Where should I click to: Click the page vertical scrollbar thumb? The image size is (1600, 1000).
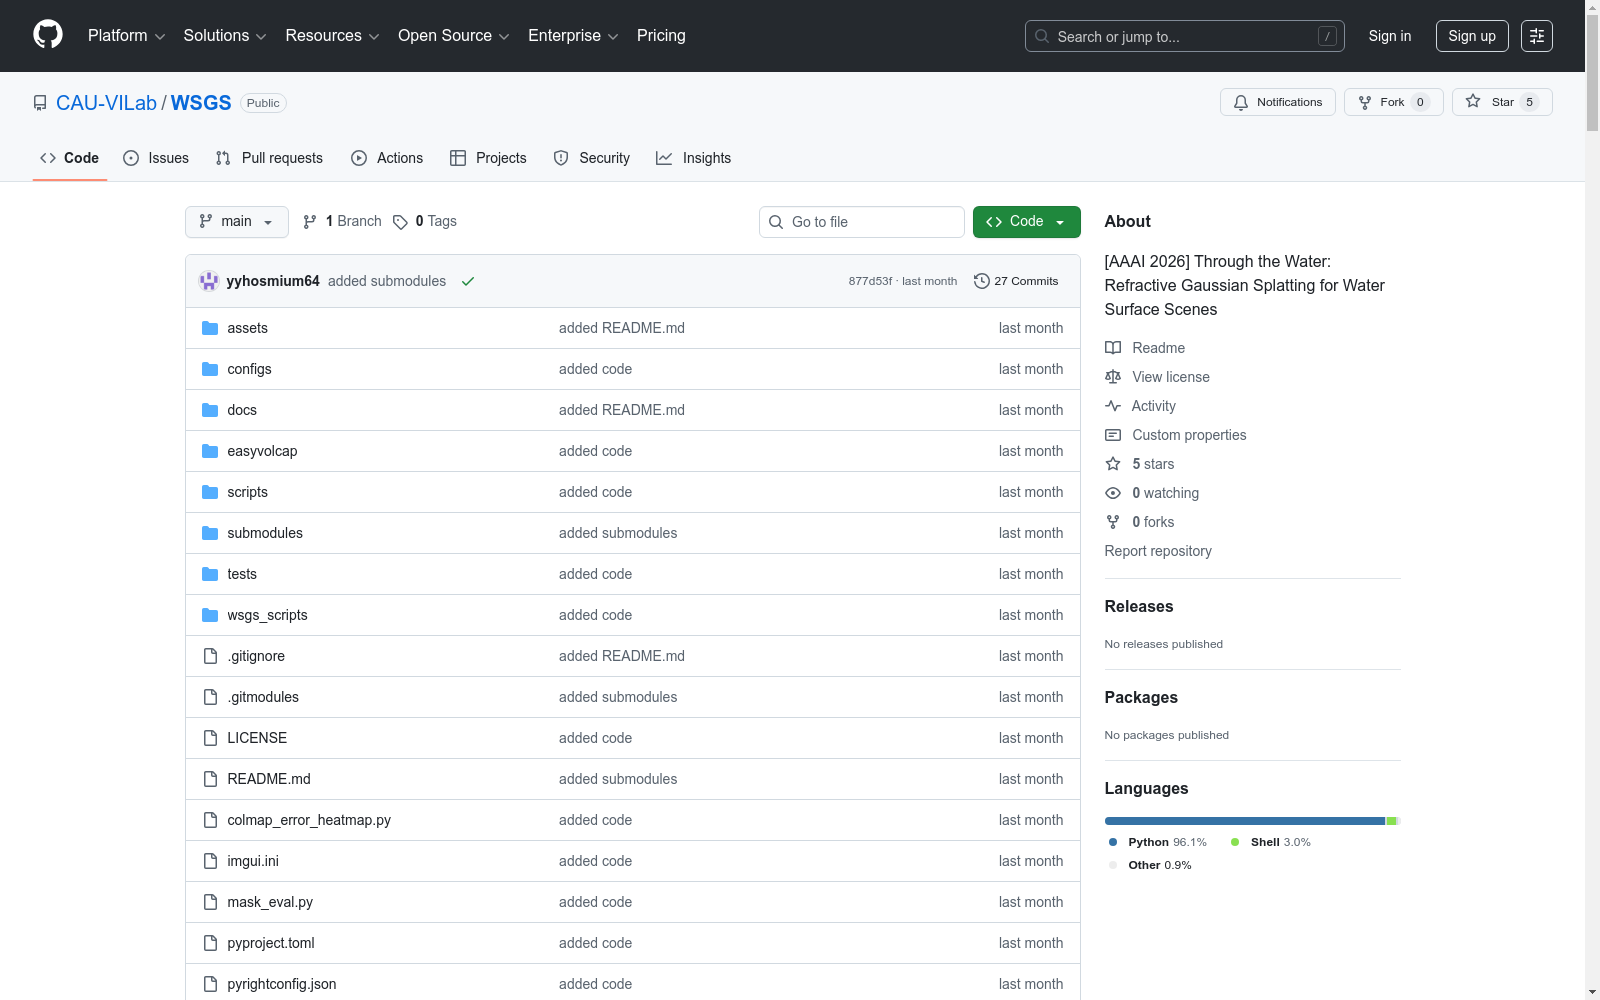[1592, 72]
